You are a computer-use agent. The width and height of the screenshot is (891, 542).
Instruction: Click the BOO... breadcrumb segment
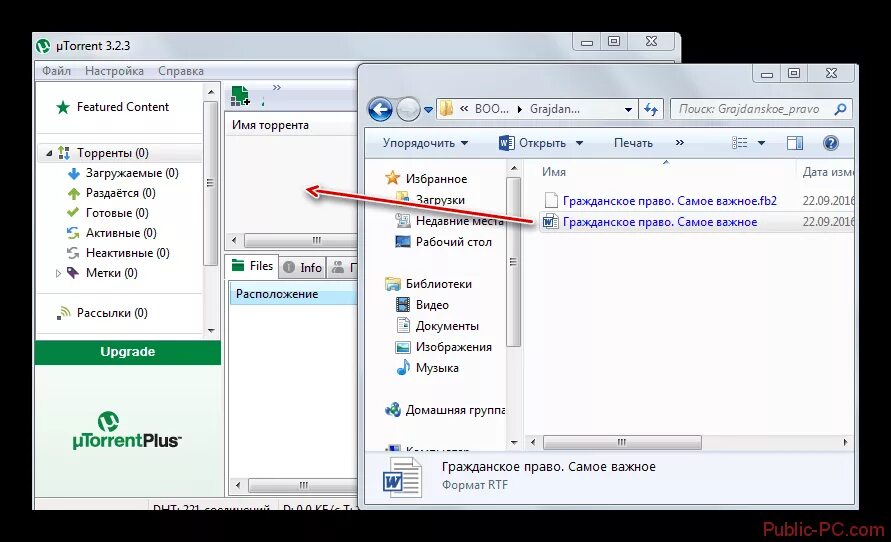click(492, 109)
